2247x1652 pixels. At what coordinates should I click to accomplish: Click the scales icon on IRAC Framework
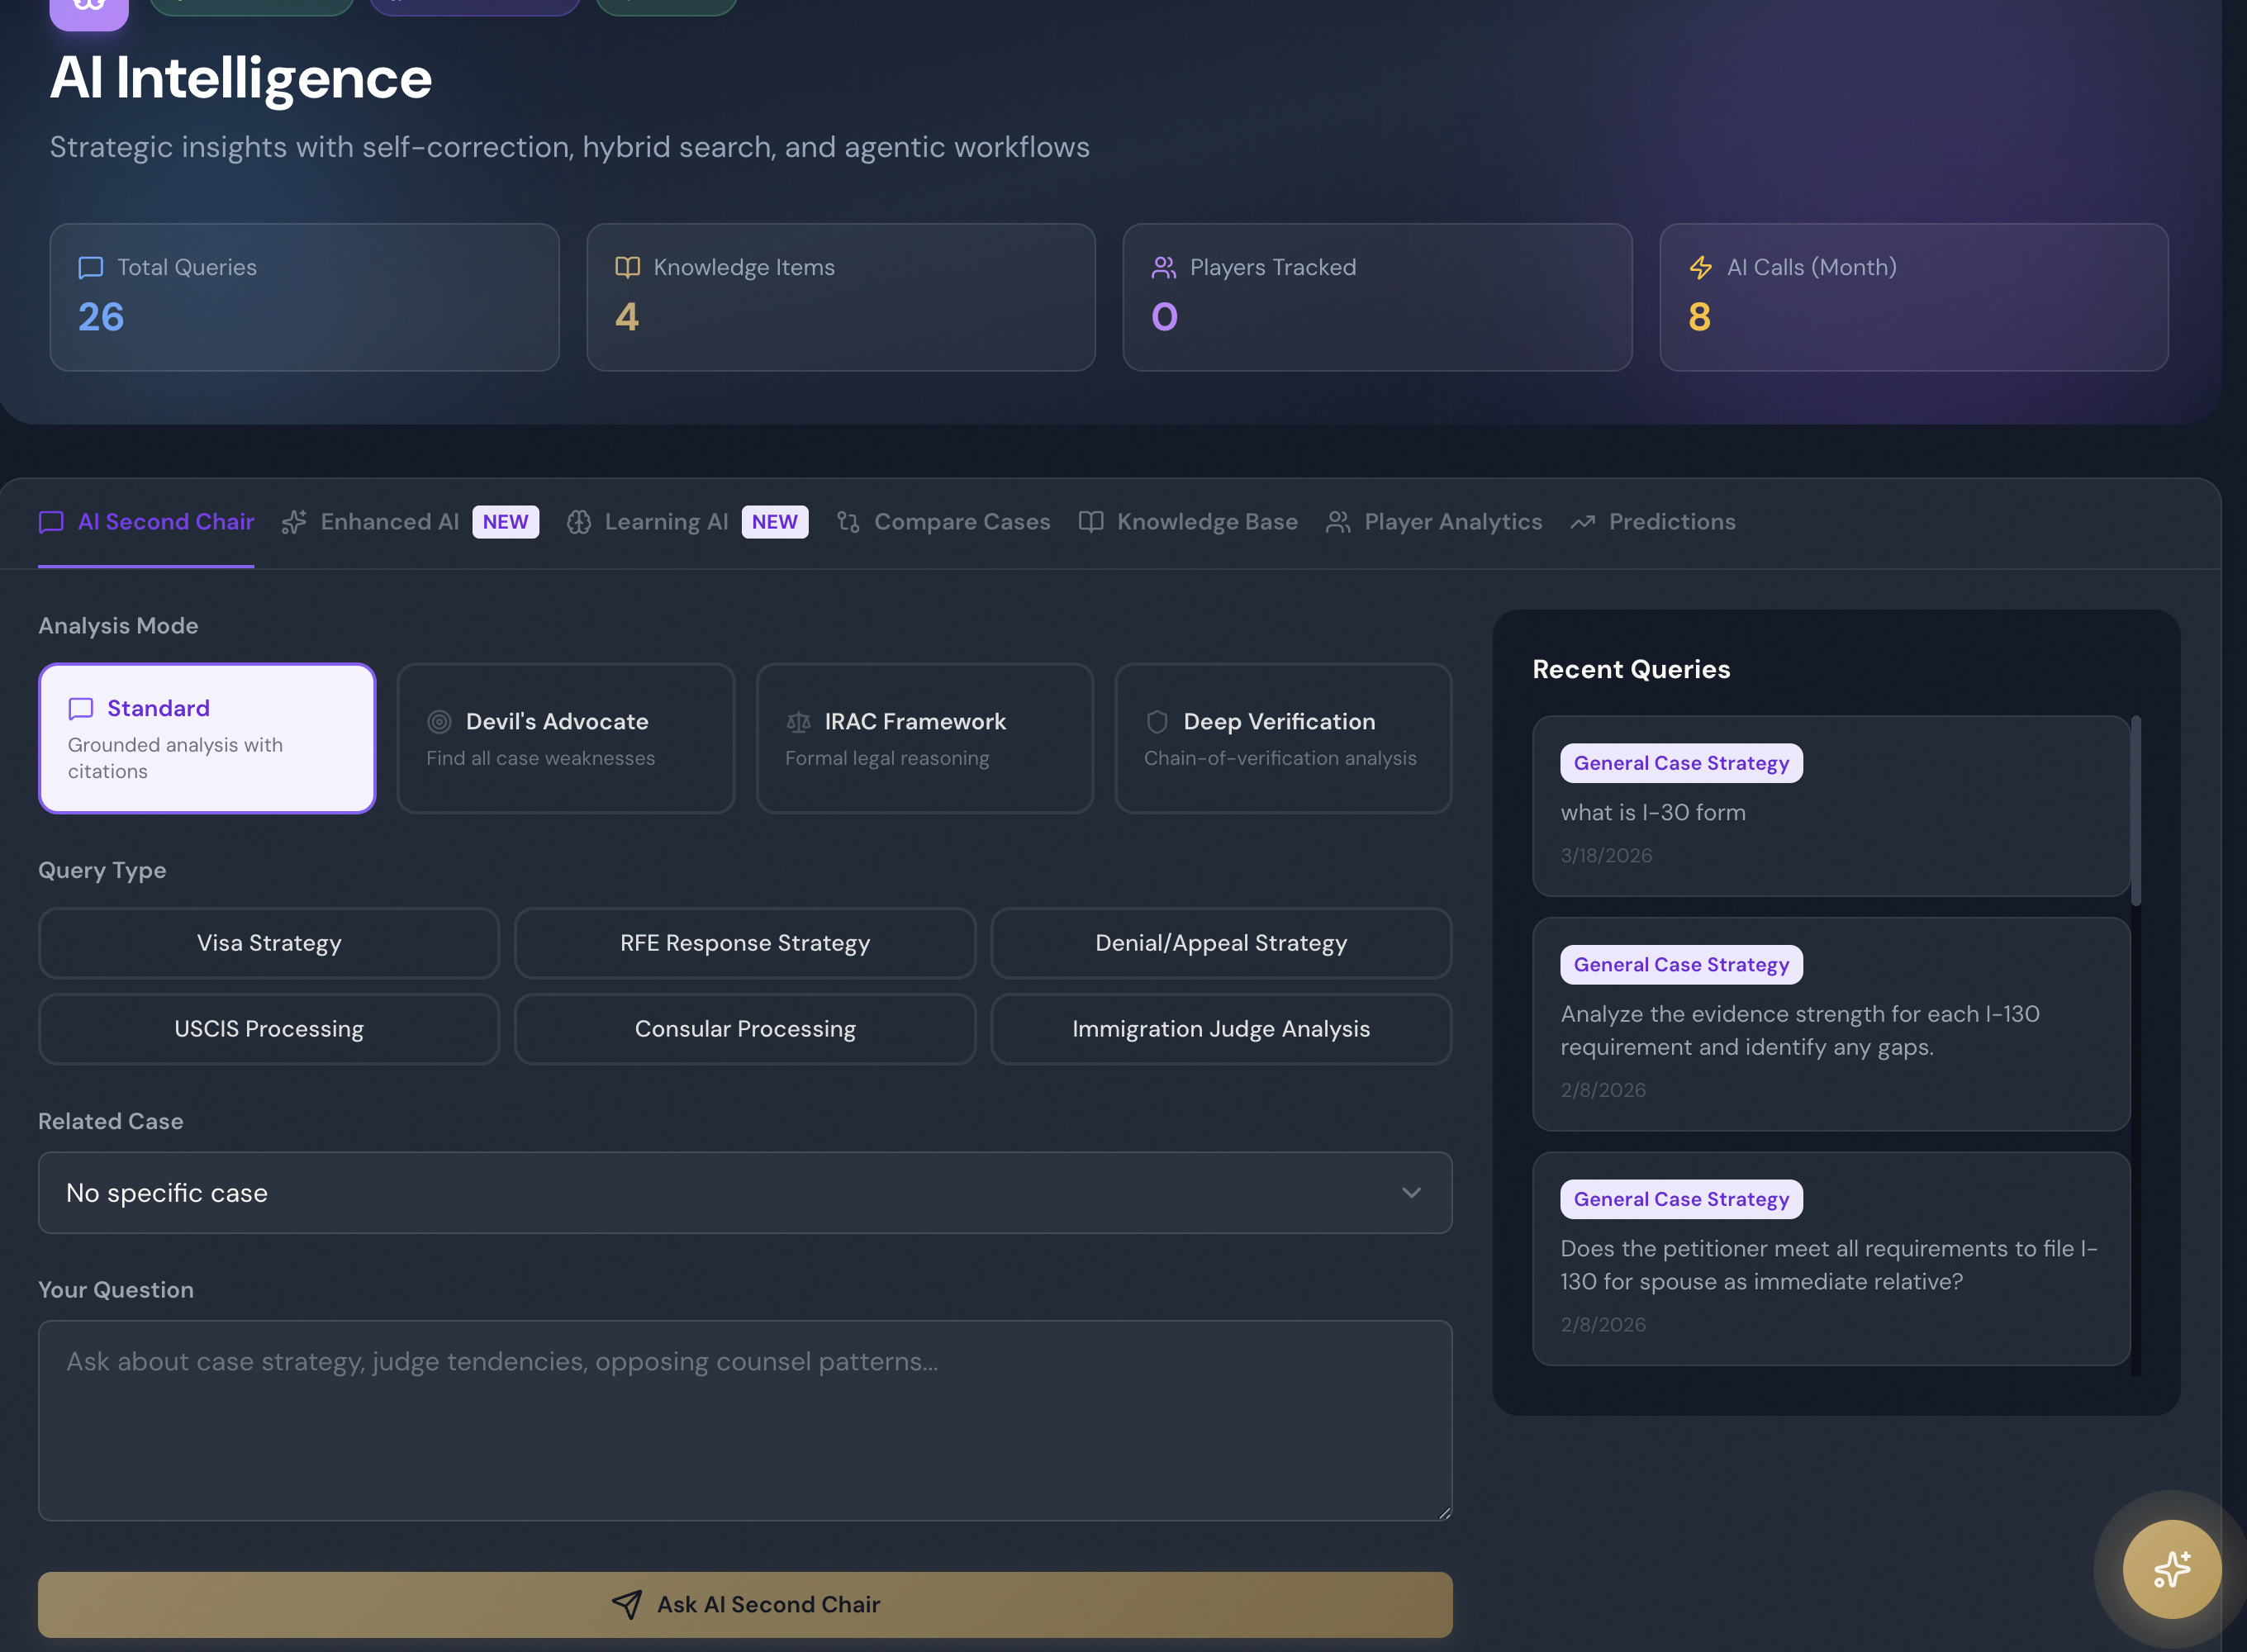tap(798, 722)
